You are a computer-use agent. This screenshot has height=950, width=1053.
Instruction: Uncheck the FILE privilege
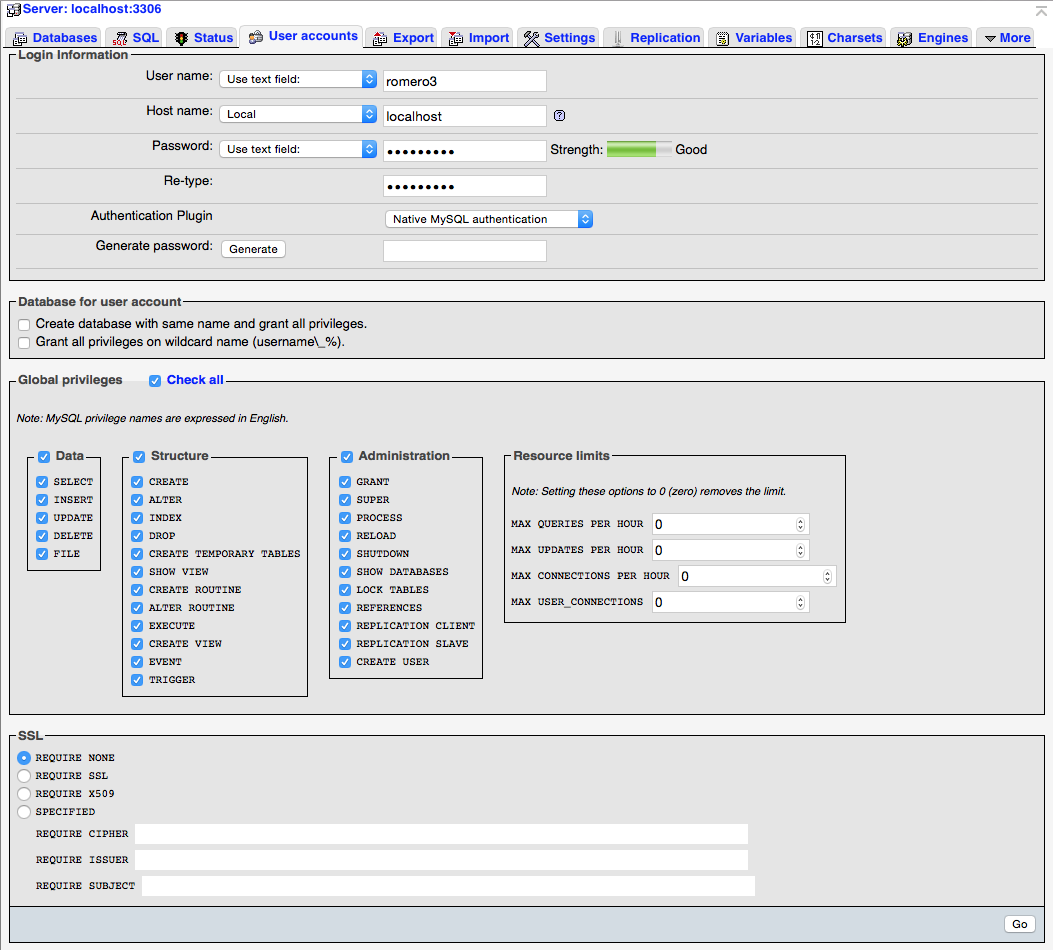[41, 553]
